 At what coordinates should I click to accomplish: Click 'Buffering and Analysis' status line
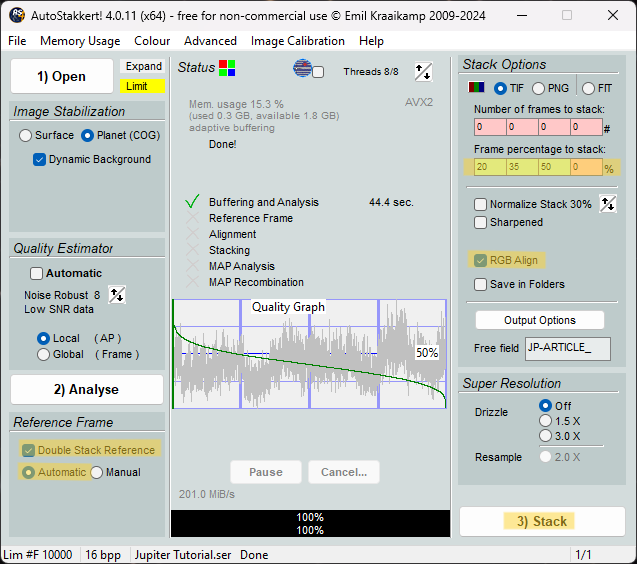[x=264, y=202]
